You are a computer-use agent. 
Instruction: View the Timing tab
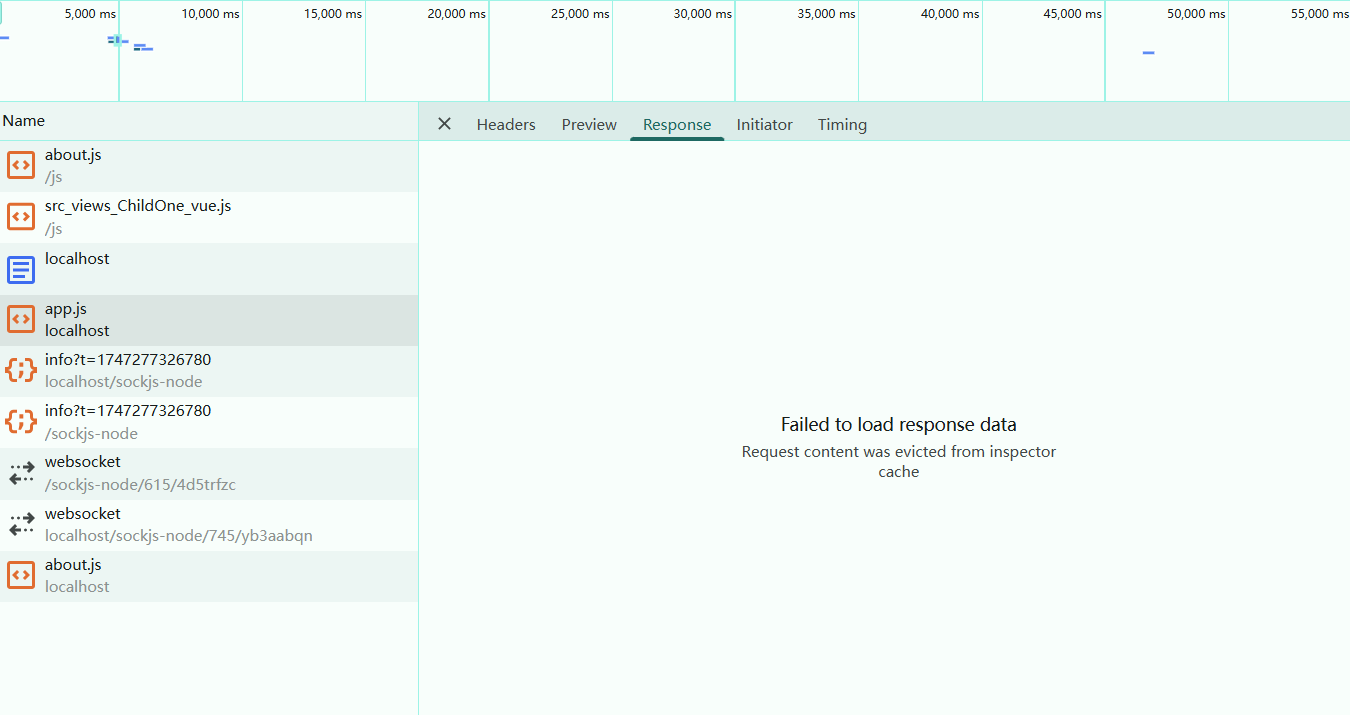[x=842, y=125]
